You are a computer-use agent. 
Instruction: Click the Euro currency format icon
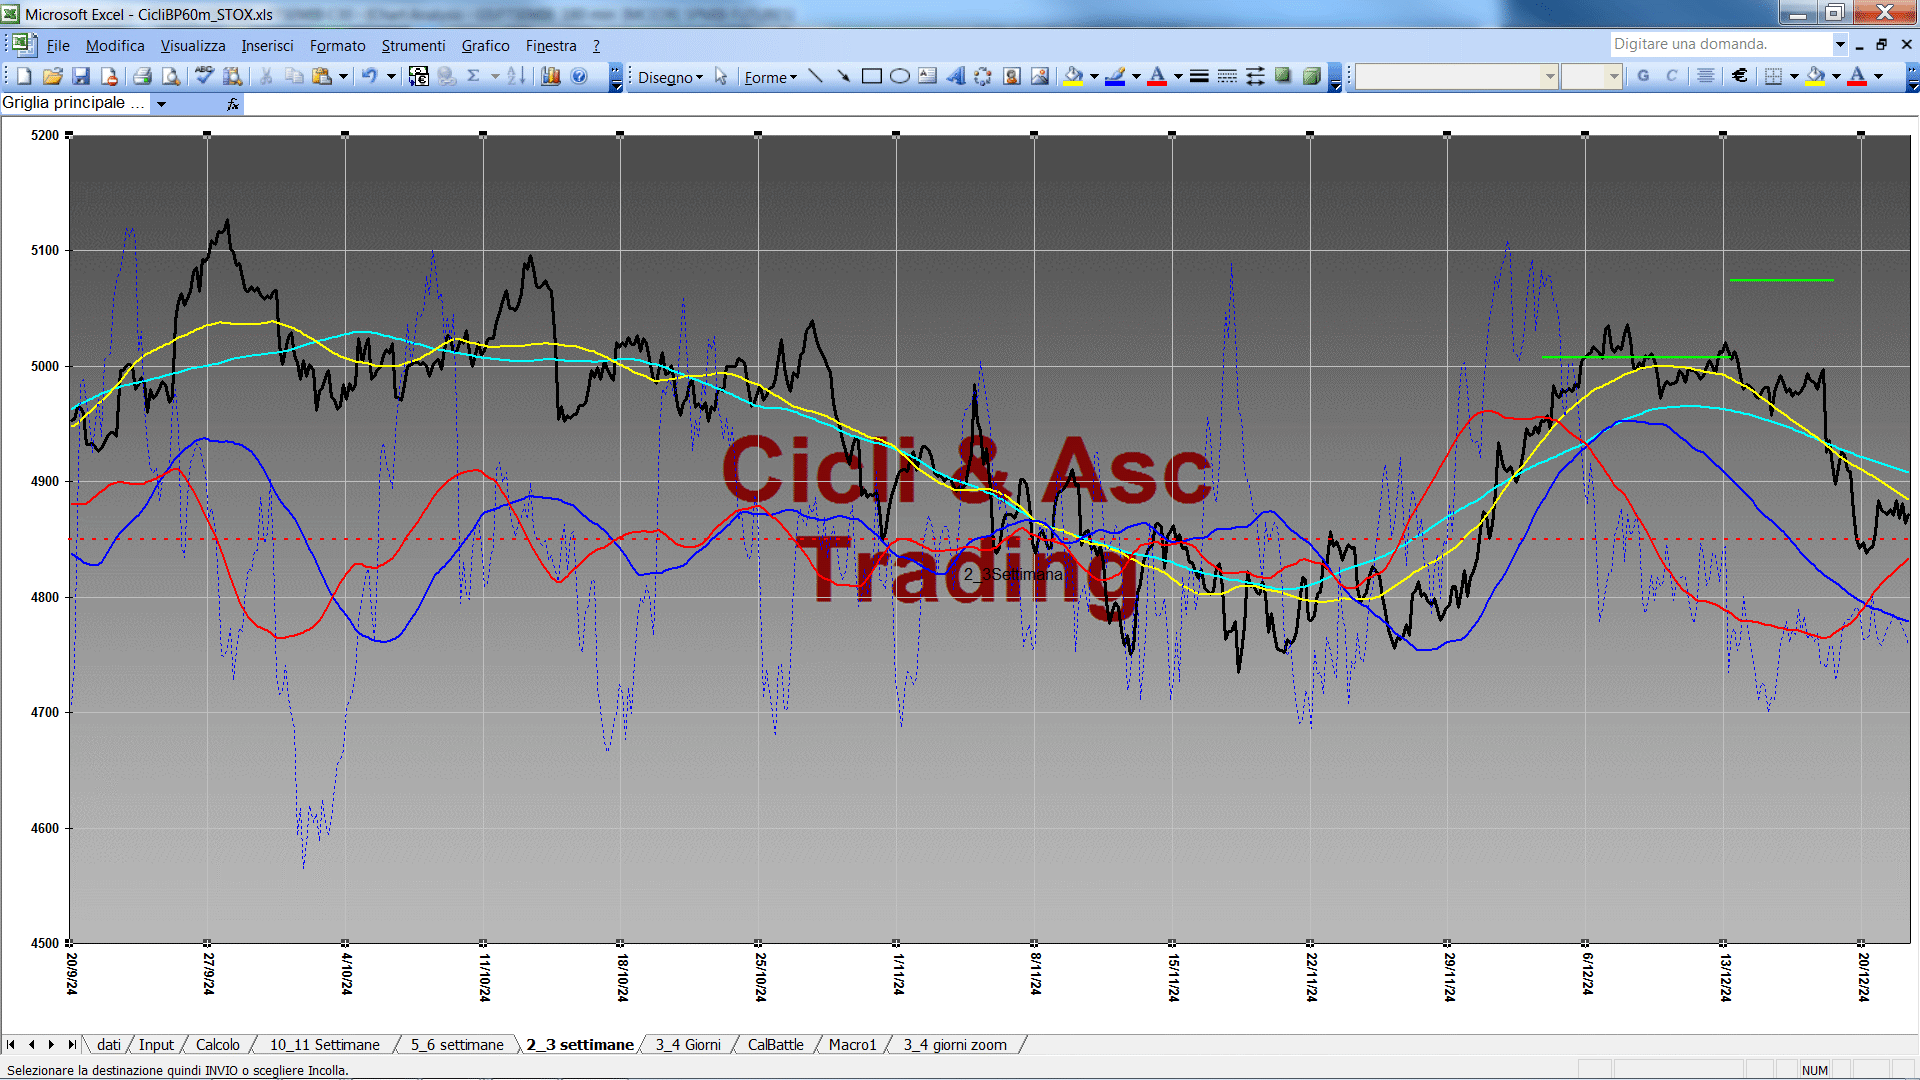pyautogui.click(x=1740, y=76)
